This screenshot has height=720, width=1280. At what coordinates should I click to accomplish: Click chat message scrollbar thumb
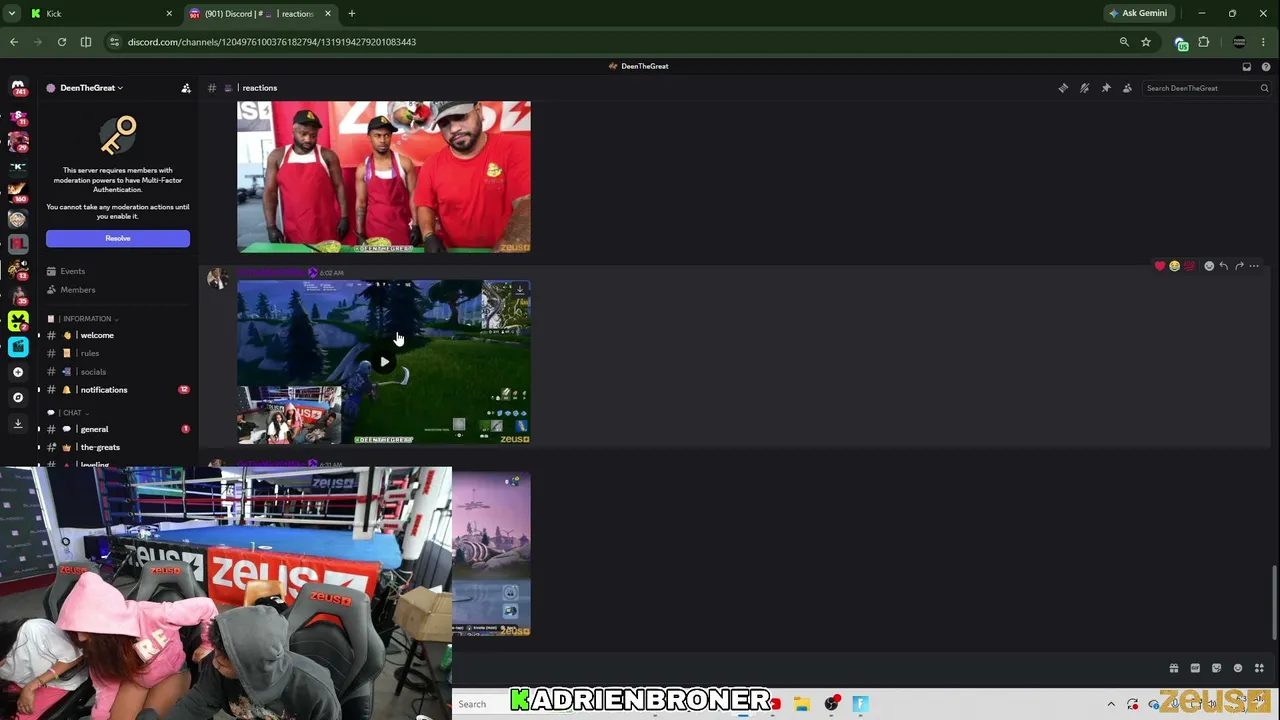(1274, 602)
